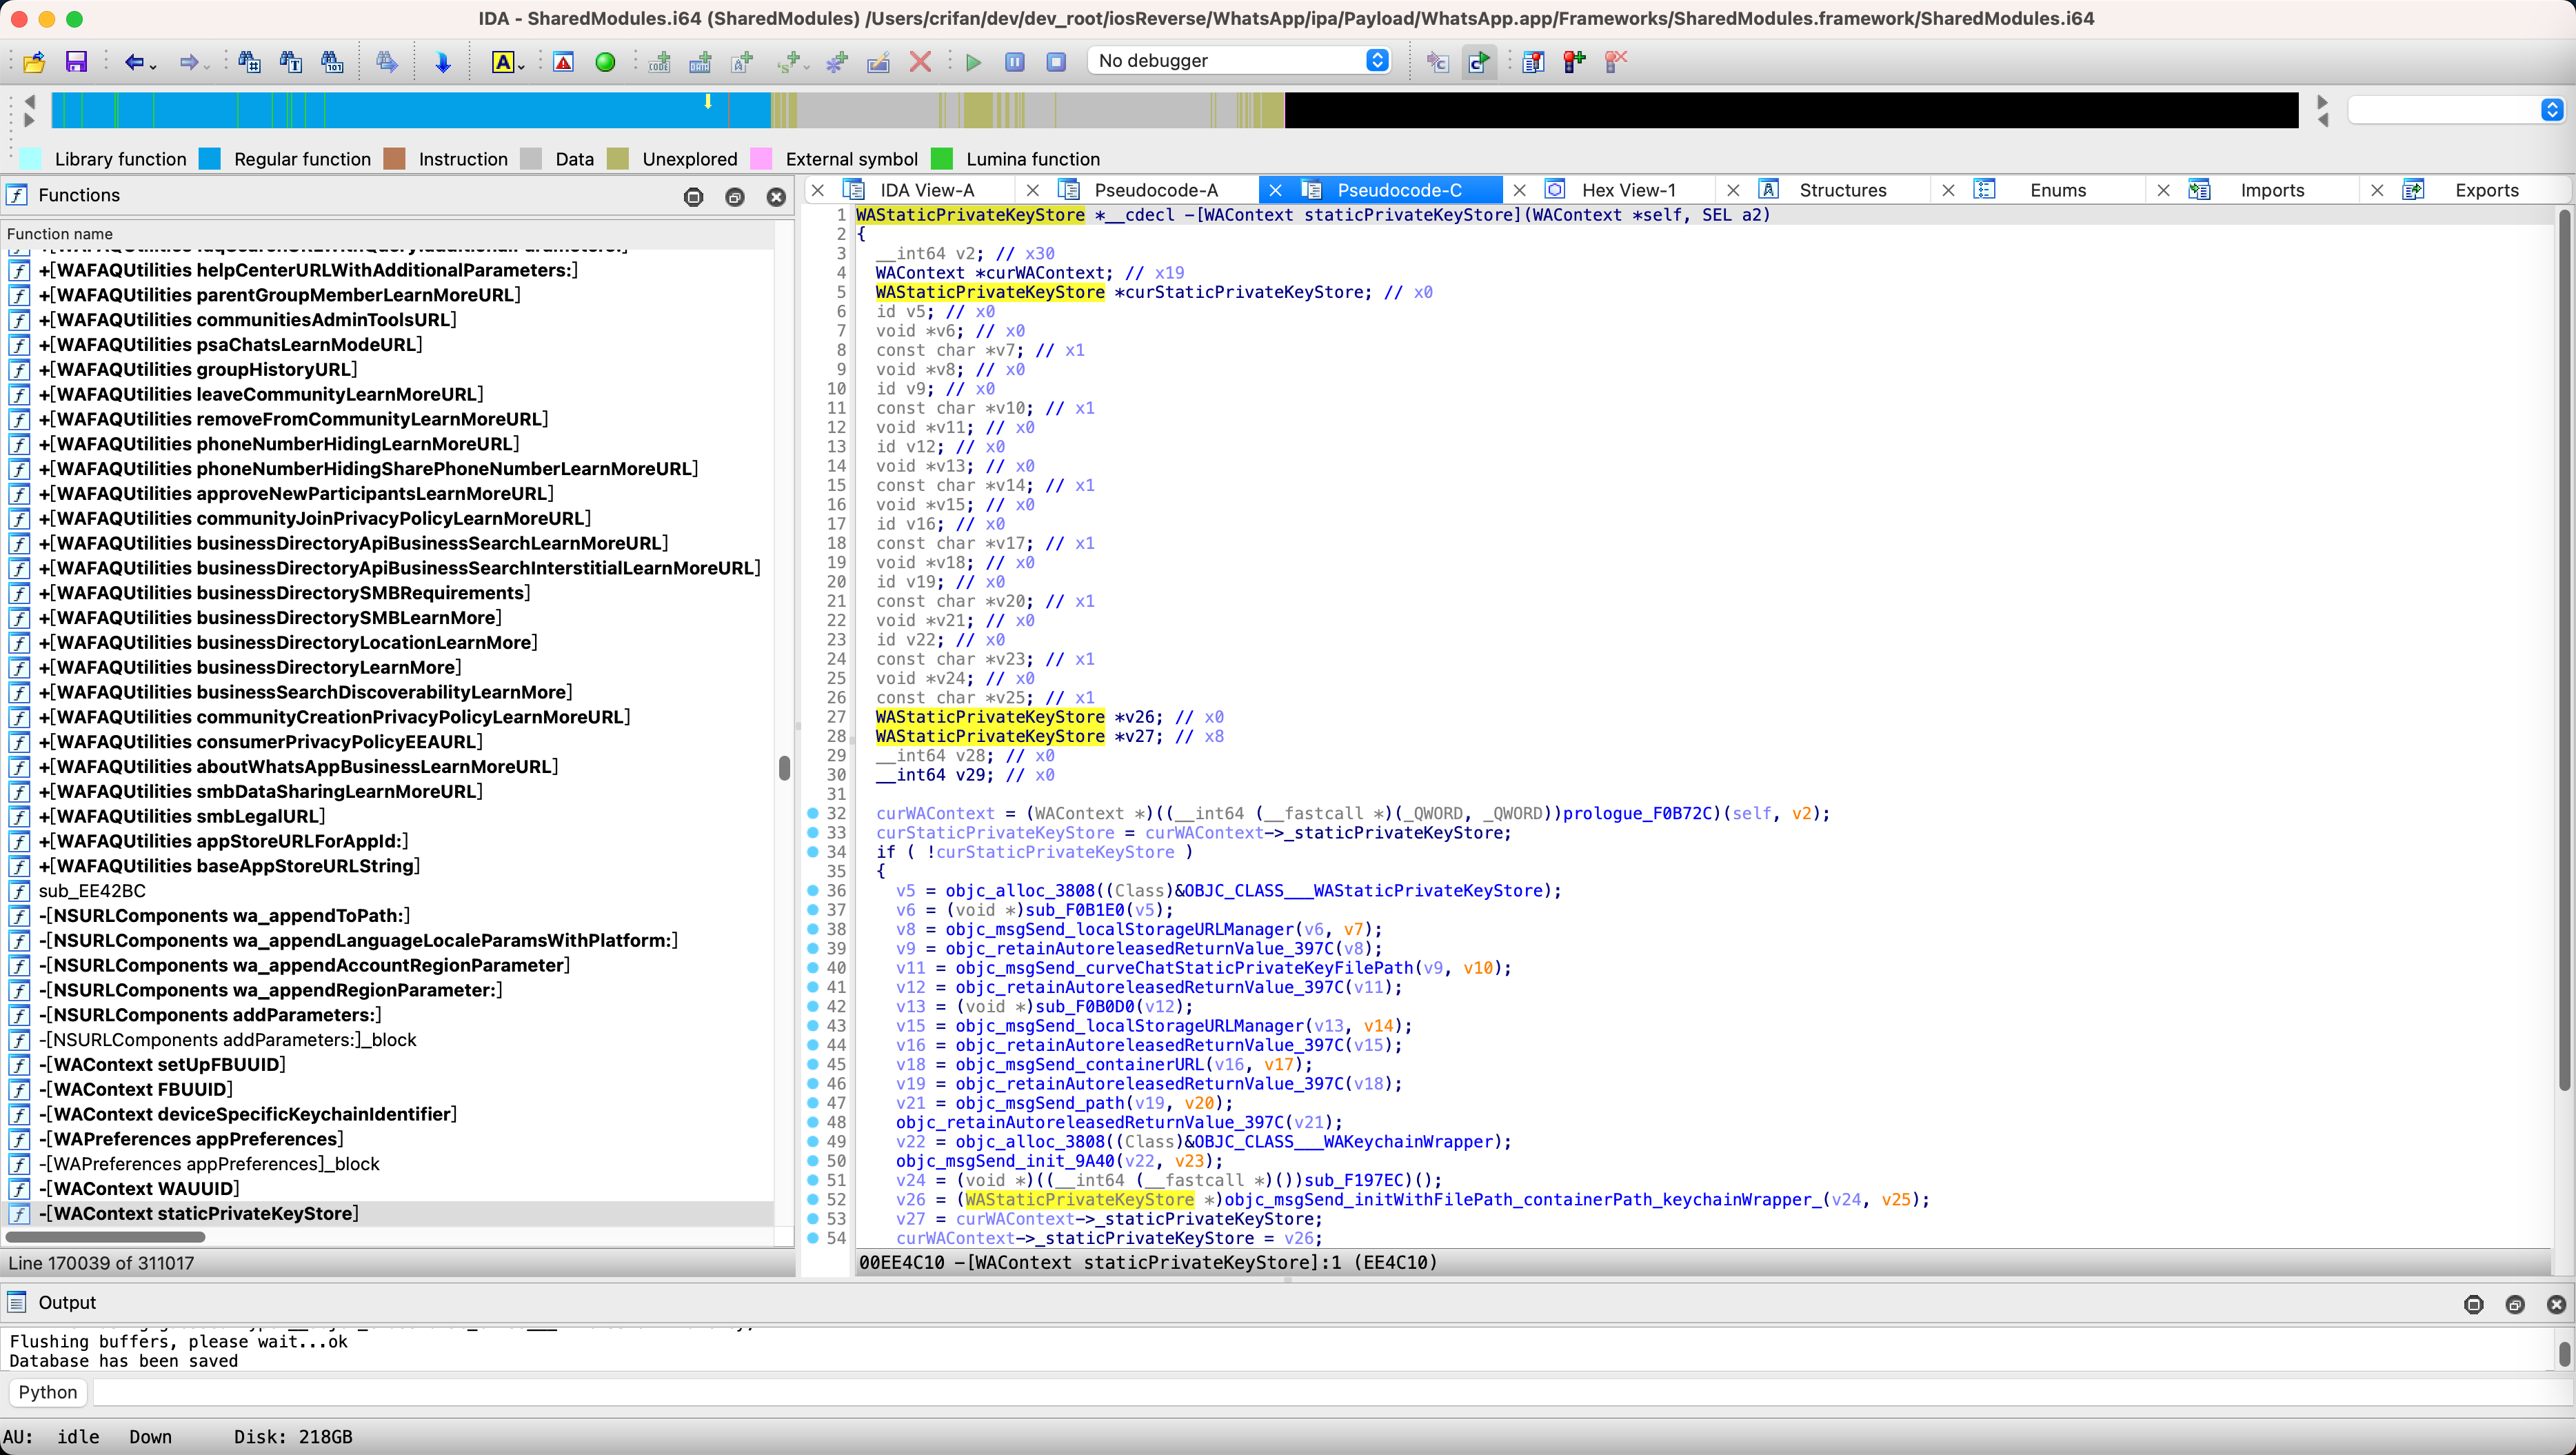The height and width of the screenshot is (1455, 2576).
Task: Click Regular function blue legend swatch
Action: pos(210,159)
